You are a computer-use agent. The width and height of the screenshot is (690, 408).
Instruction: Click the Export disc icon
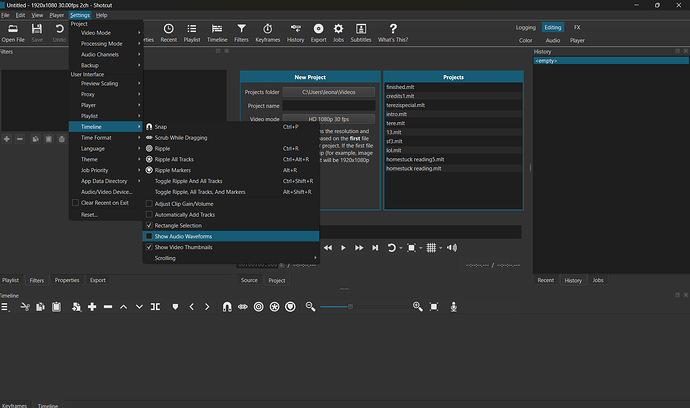click(x=318, y=33)
